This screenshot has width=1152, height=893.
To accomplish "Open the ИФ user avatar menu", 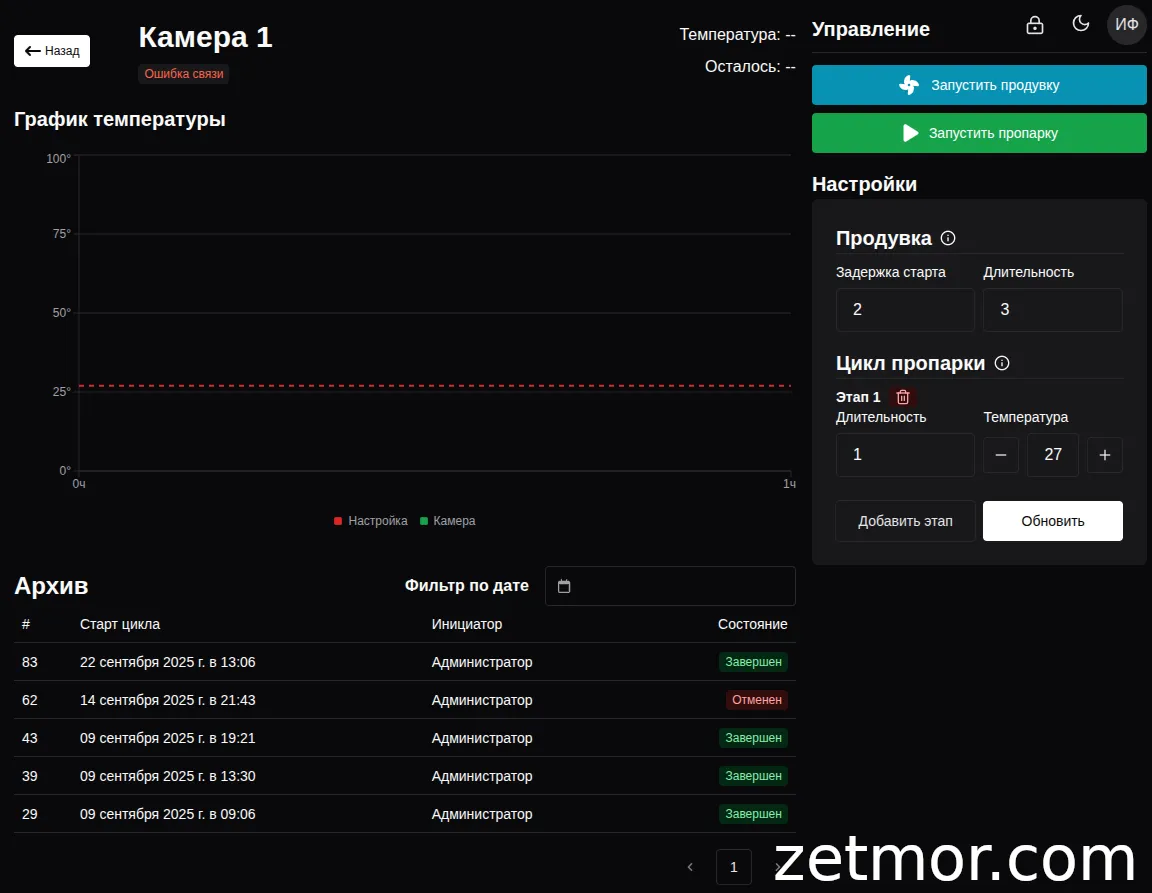I will pyautogui.click(x=1127, y=25).
